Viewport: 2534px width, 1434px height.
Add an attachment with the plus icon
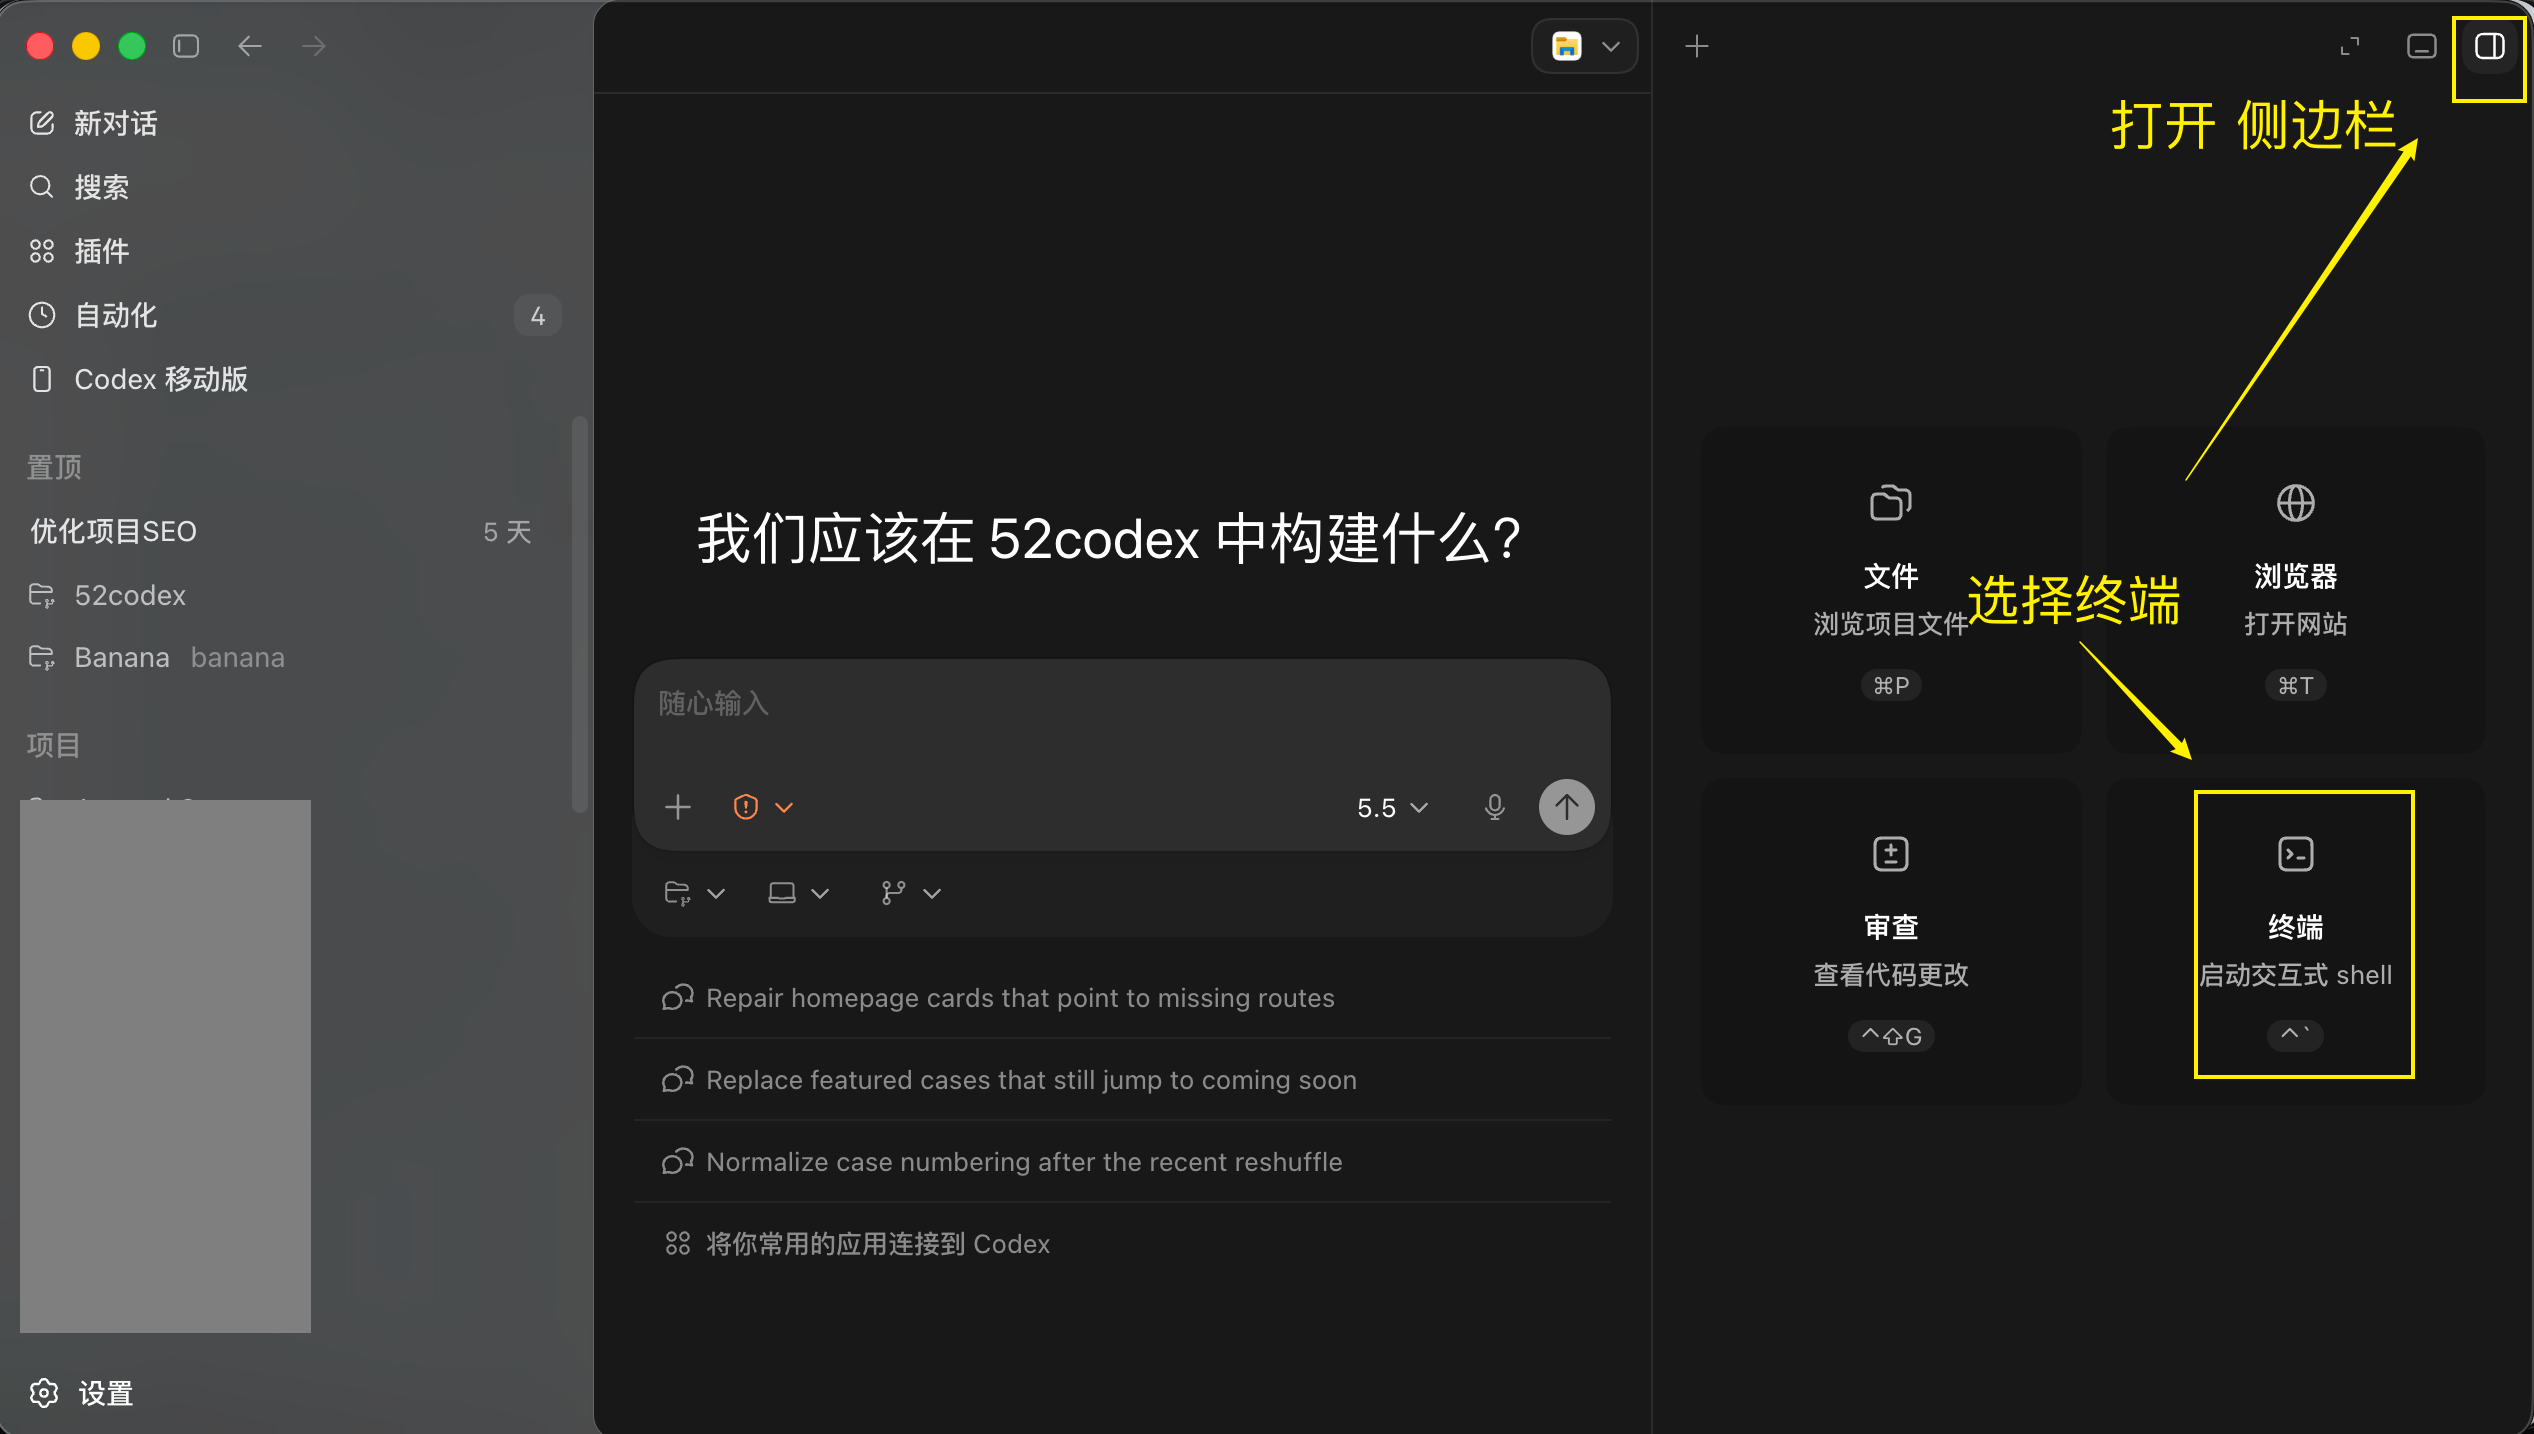[678, 807]
